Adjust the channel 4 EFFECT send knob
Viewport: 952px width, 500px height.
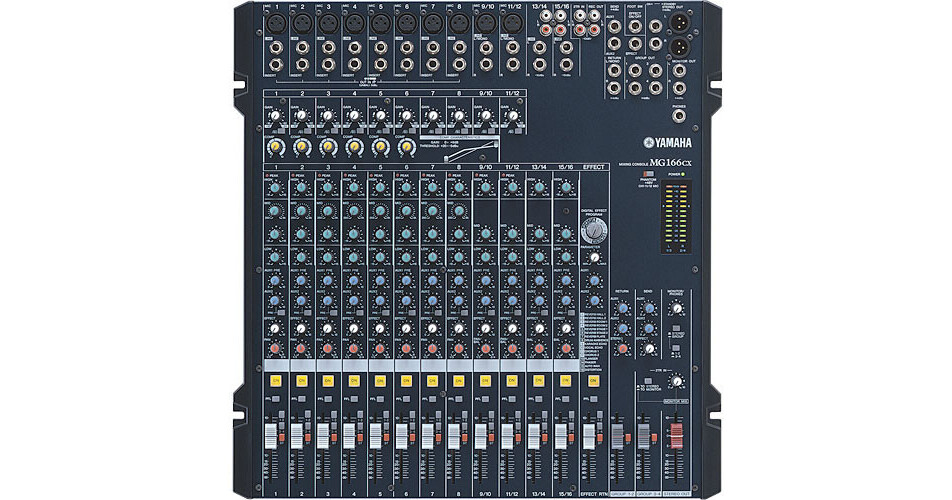pyautogui.click(x=354, y=328)
